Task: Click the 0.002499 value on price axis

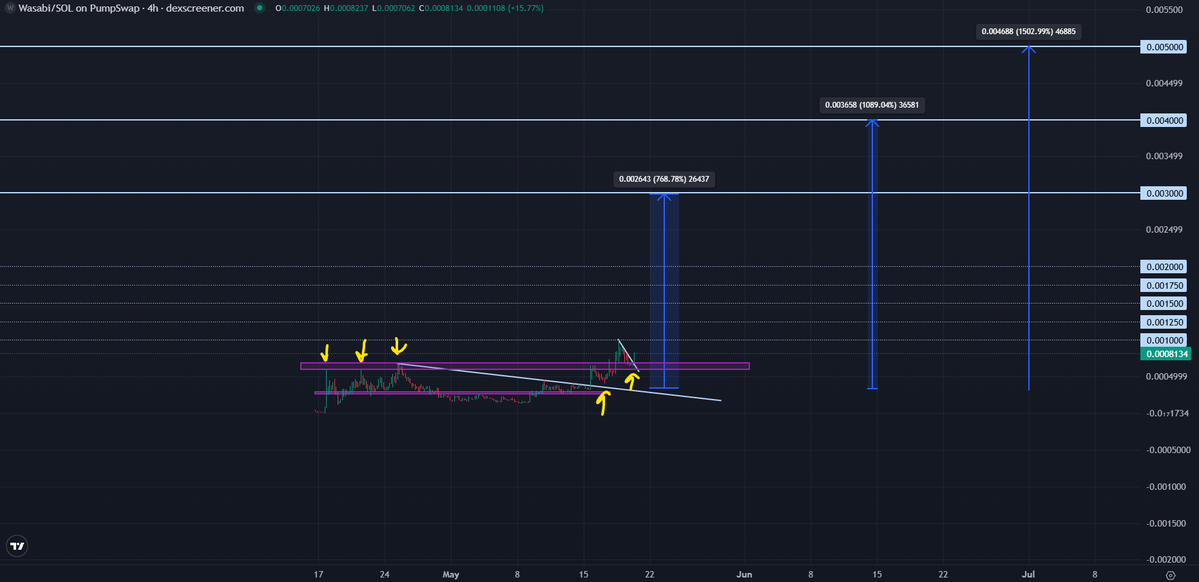Action: click(1165, 229)
